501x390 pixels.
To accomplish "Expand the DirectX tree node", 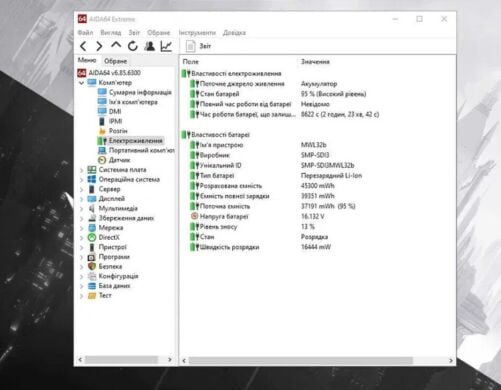I will tap(81, 238).
